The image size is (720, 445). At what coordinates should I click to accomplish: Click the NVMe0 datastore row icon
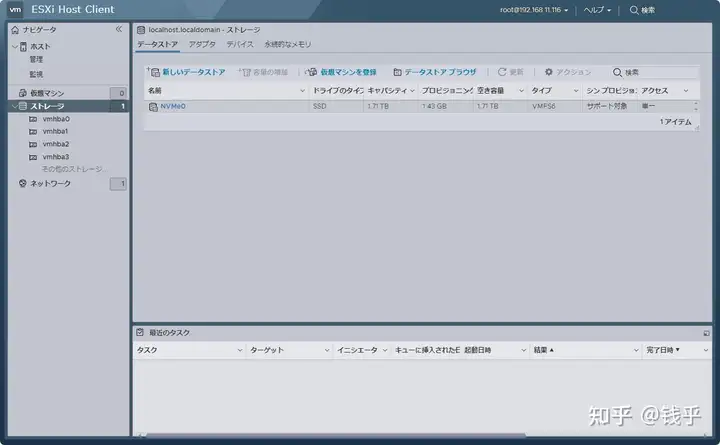[153, 107]
